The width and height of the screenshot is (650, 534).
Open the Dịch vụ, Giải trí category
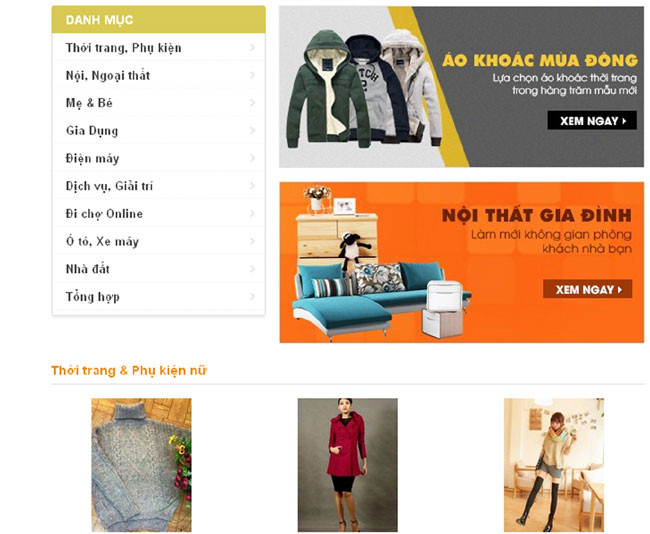pos(159,186)
